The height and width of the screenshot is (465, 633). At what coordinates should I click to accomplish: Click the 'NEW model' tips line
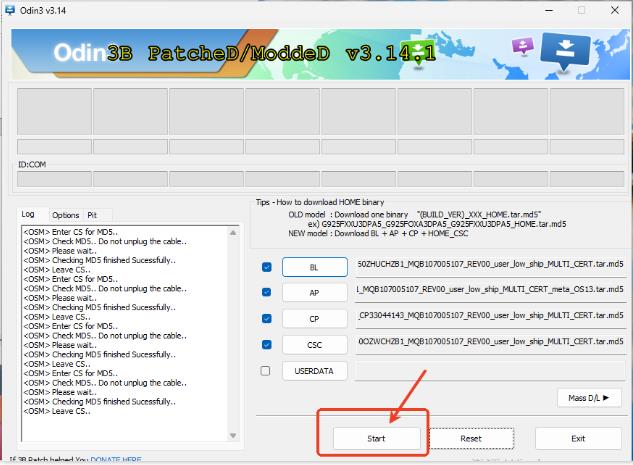coord(378,233)
